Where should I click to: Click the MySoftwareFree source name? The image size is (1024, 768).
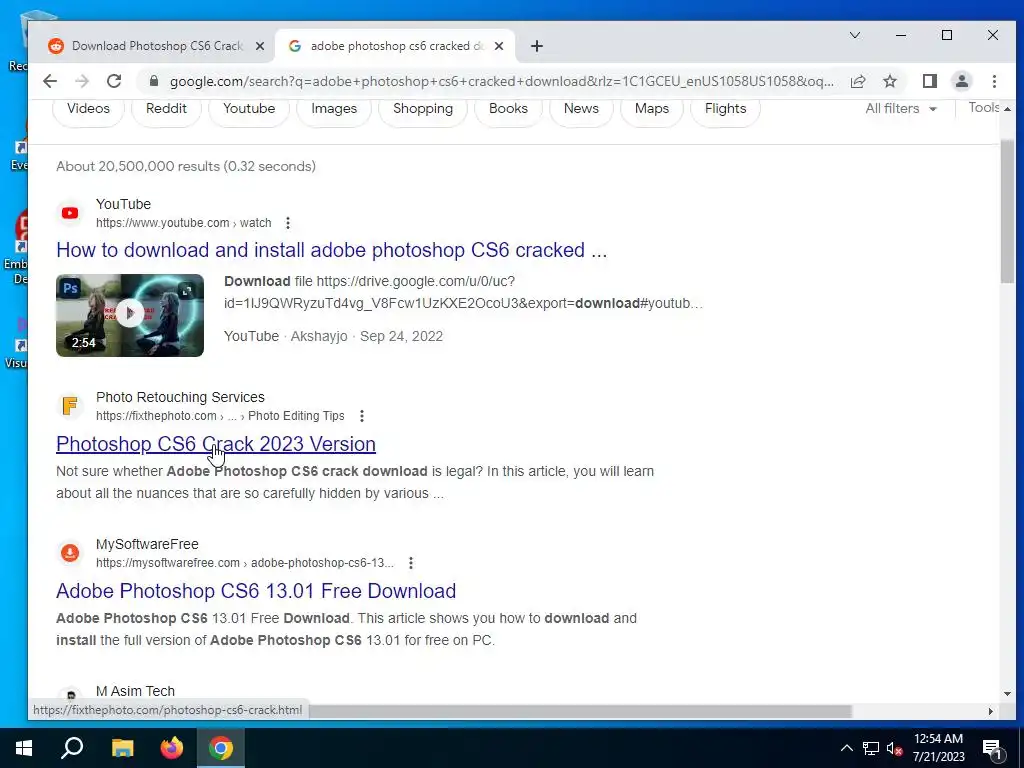147,544
